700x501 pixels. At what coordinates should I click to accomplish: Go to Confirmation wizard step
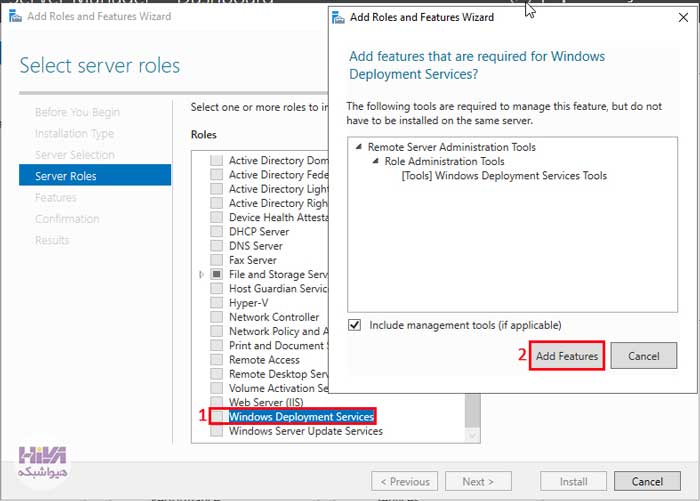[67, 219]
